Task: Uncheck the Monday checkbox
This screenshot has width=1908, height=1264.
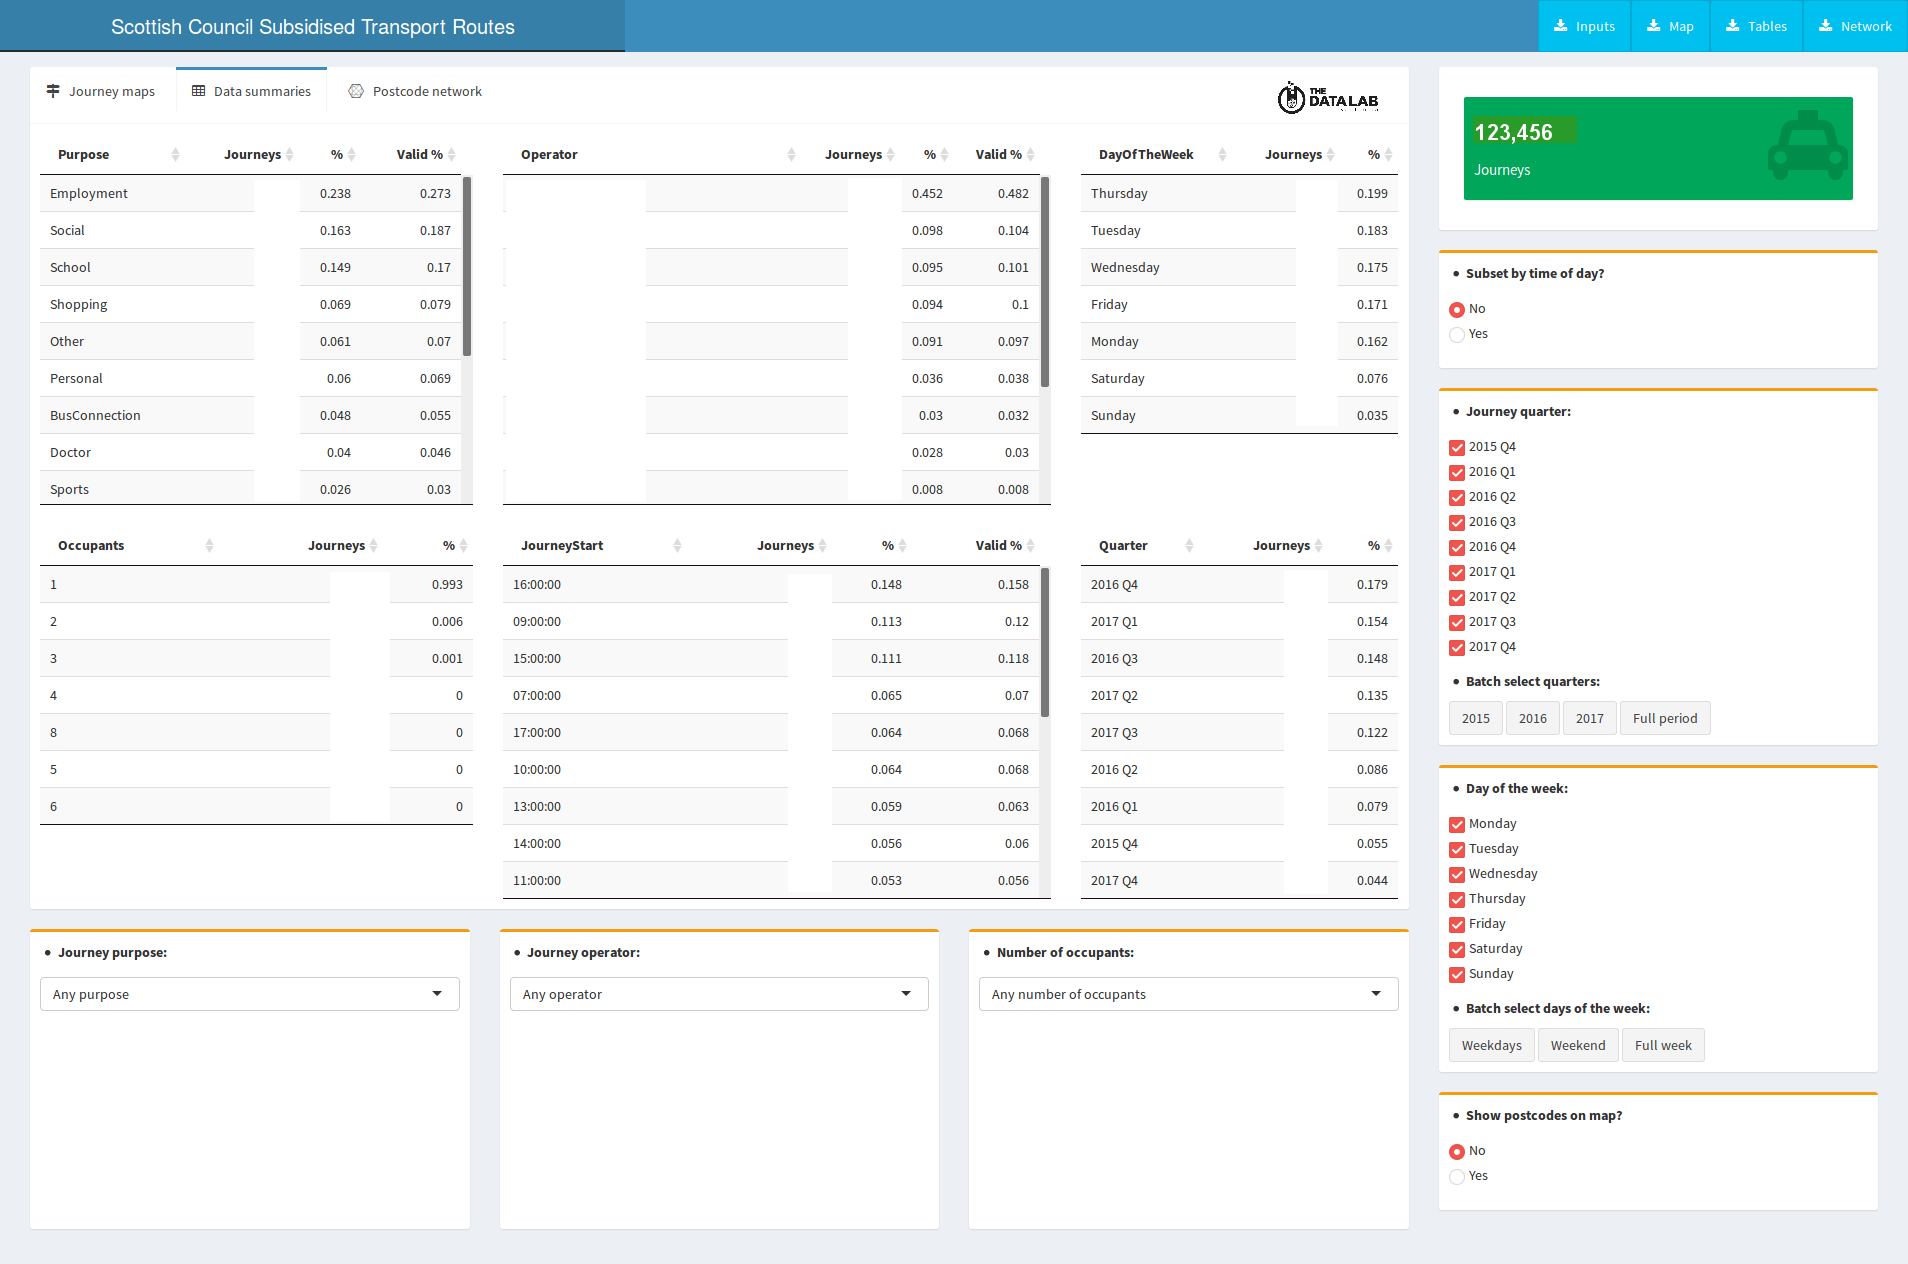Action: pyautogui.click(x=1457, y=824)
